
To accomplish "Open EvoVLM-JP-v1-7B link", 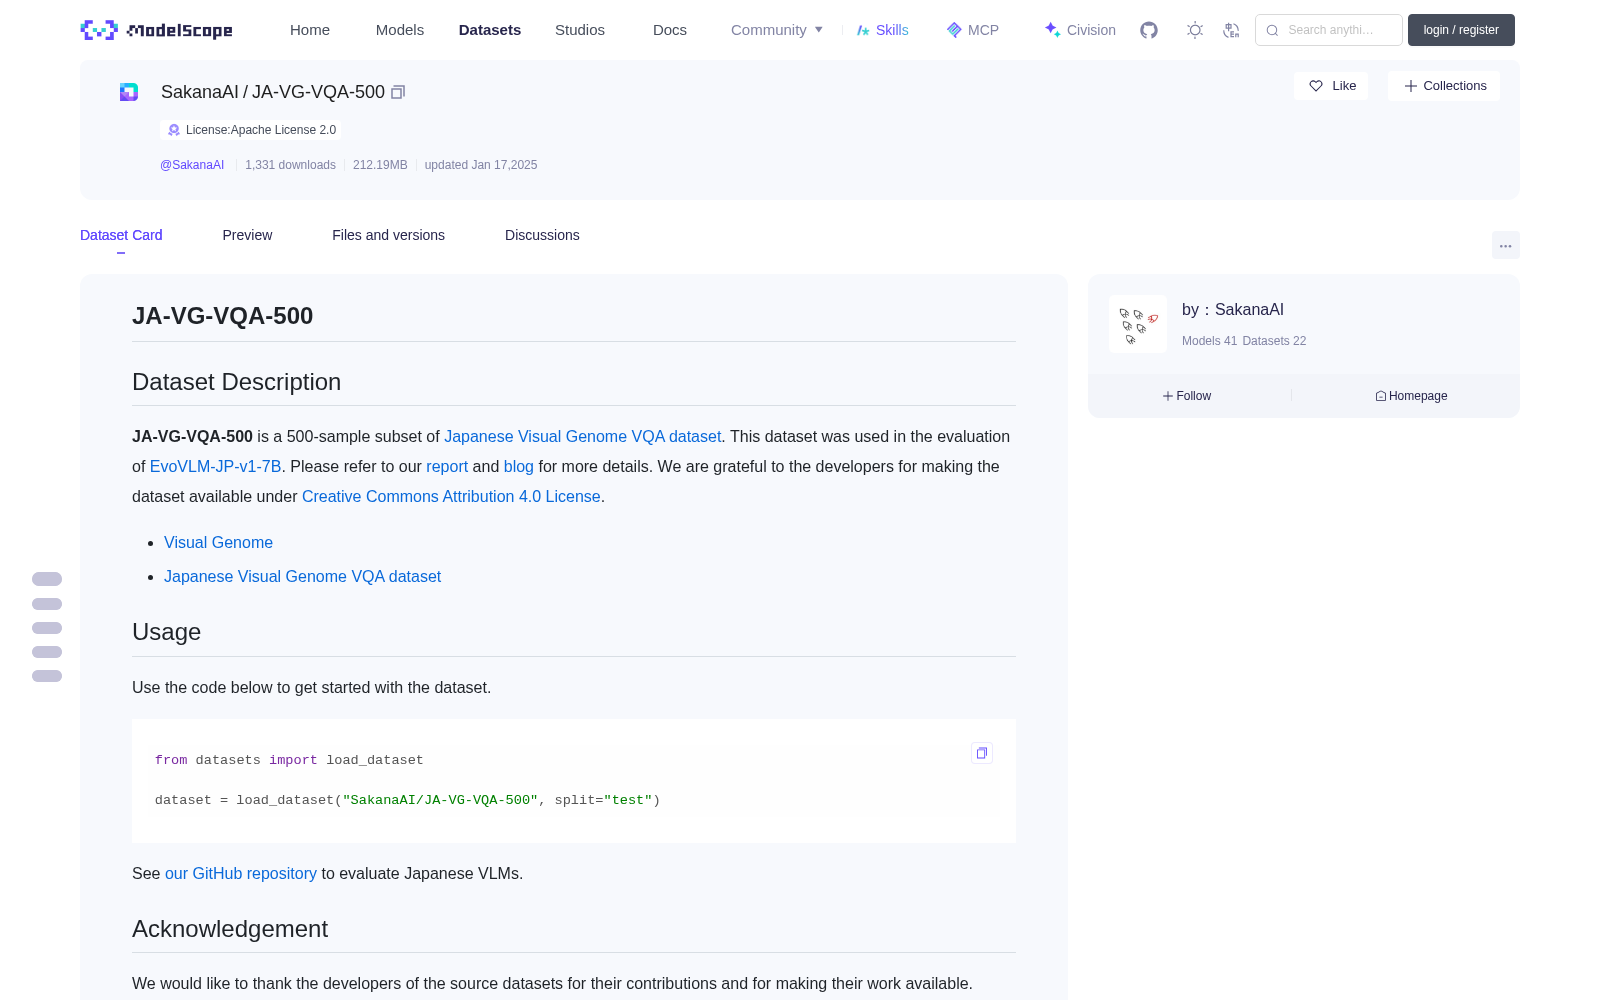I will pos(215,466).
